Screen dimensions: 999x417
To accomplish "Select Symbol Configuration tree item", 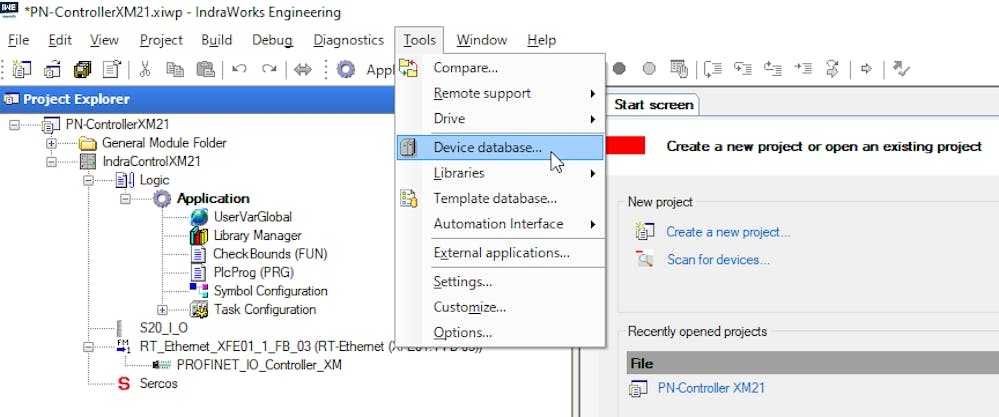I will [271, 291].
